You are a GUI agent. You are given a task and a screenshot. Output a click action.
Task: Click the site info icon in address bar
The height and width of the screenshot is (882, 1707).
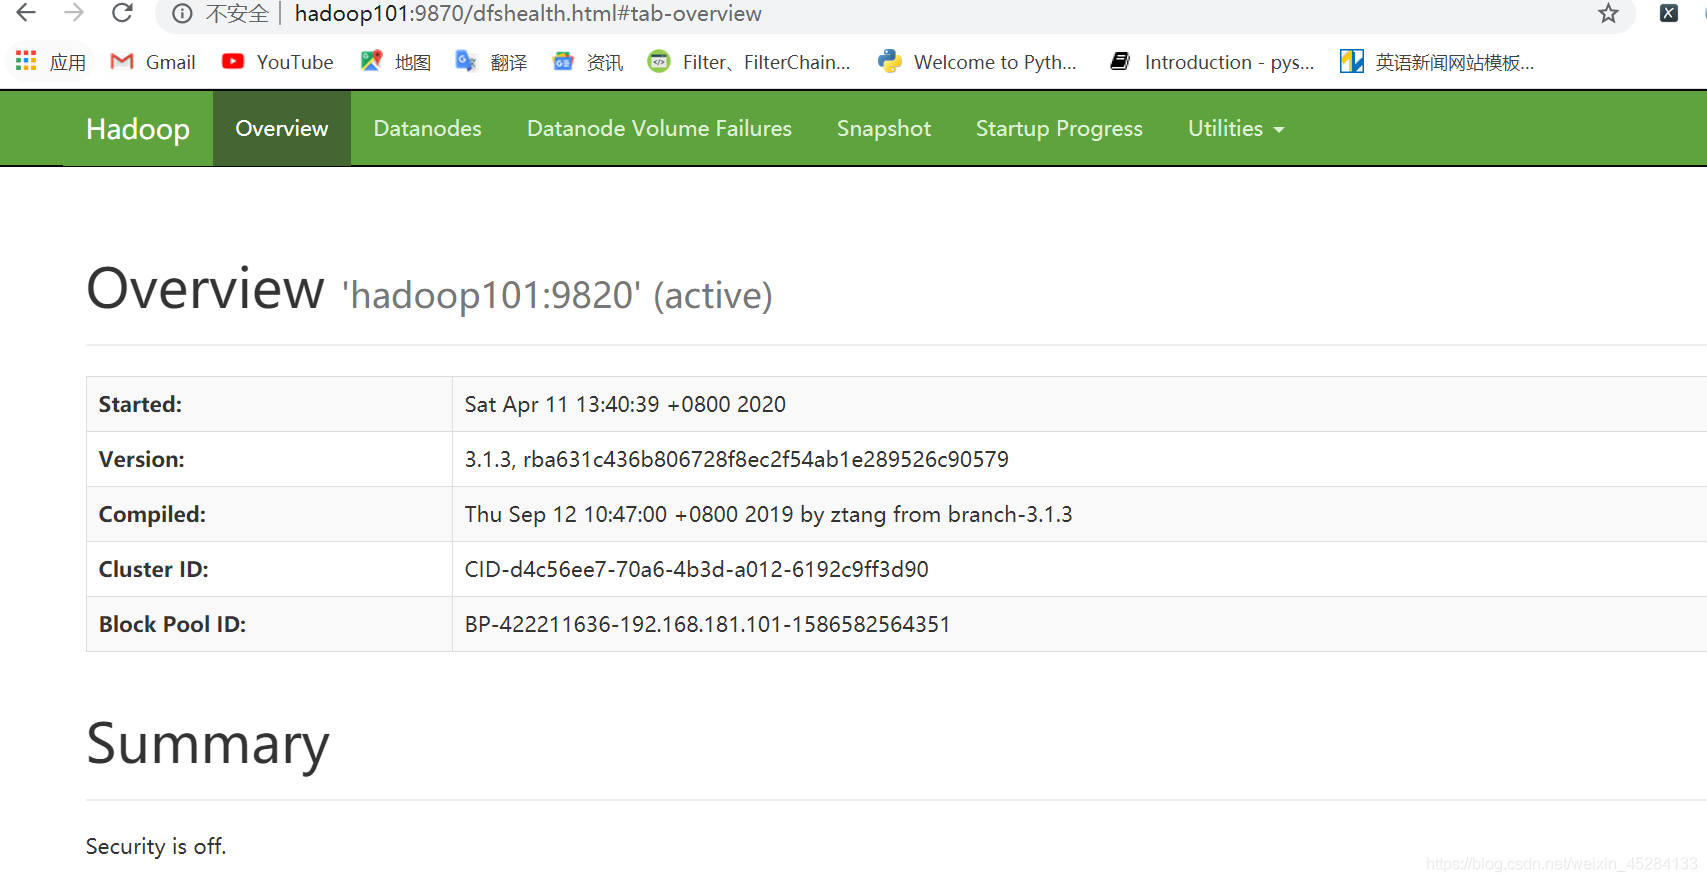click(x=182, y=14)
